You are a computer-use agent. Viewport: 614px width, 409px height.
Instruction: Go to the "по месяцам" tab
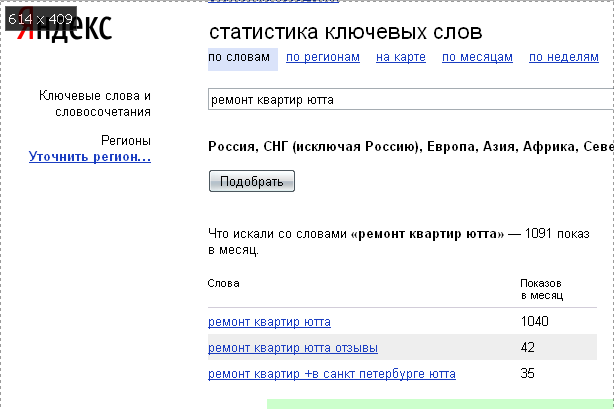click(x=477, y=58)
